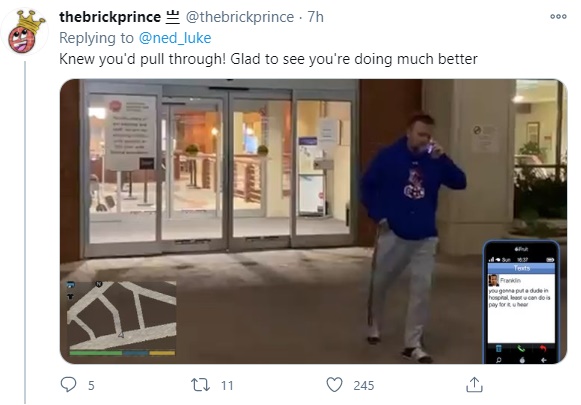Open thebrickprince display name link
Viewport: 581px width, 405px height.
click(110, 17)
